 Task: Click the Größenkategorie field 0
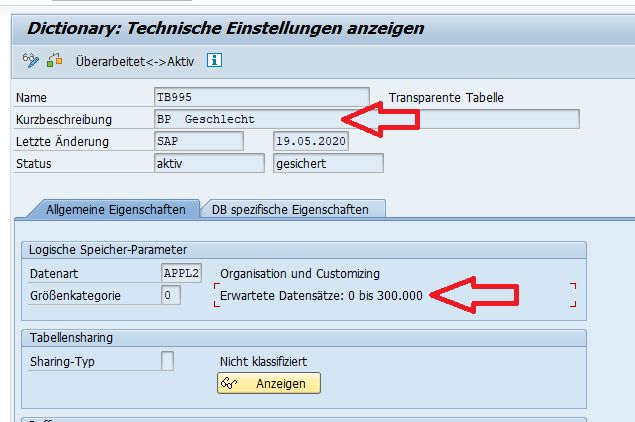click(x=170, y=295)
